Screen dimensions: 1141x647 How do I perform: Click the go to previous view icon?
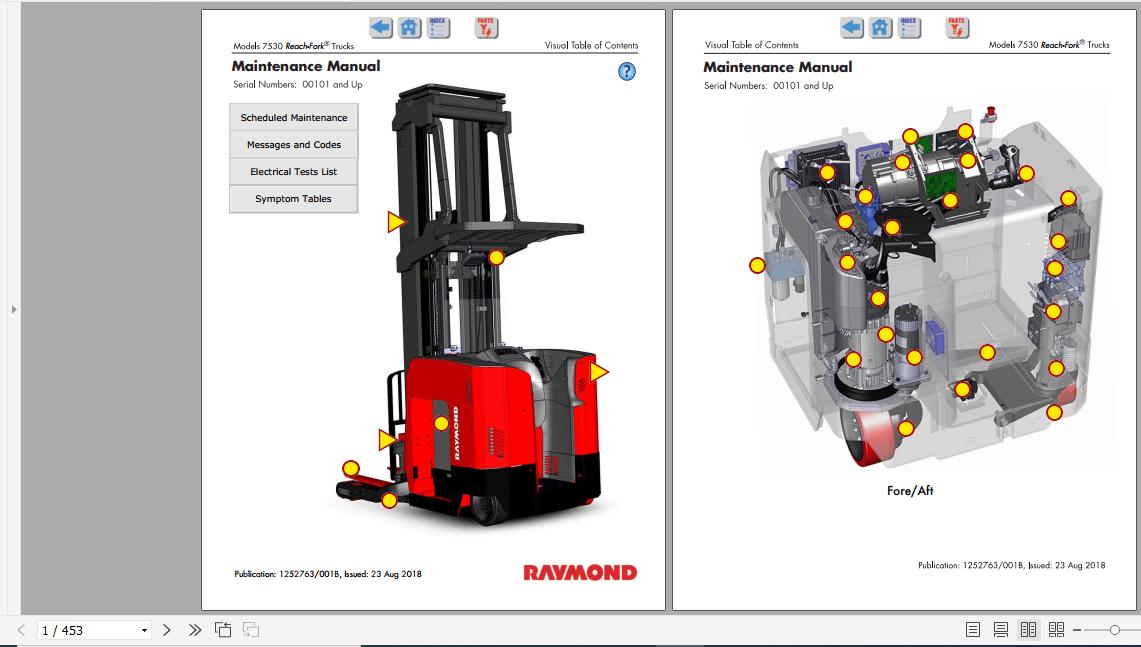223,630
